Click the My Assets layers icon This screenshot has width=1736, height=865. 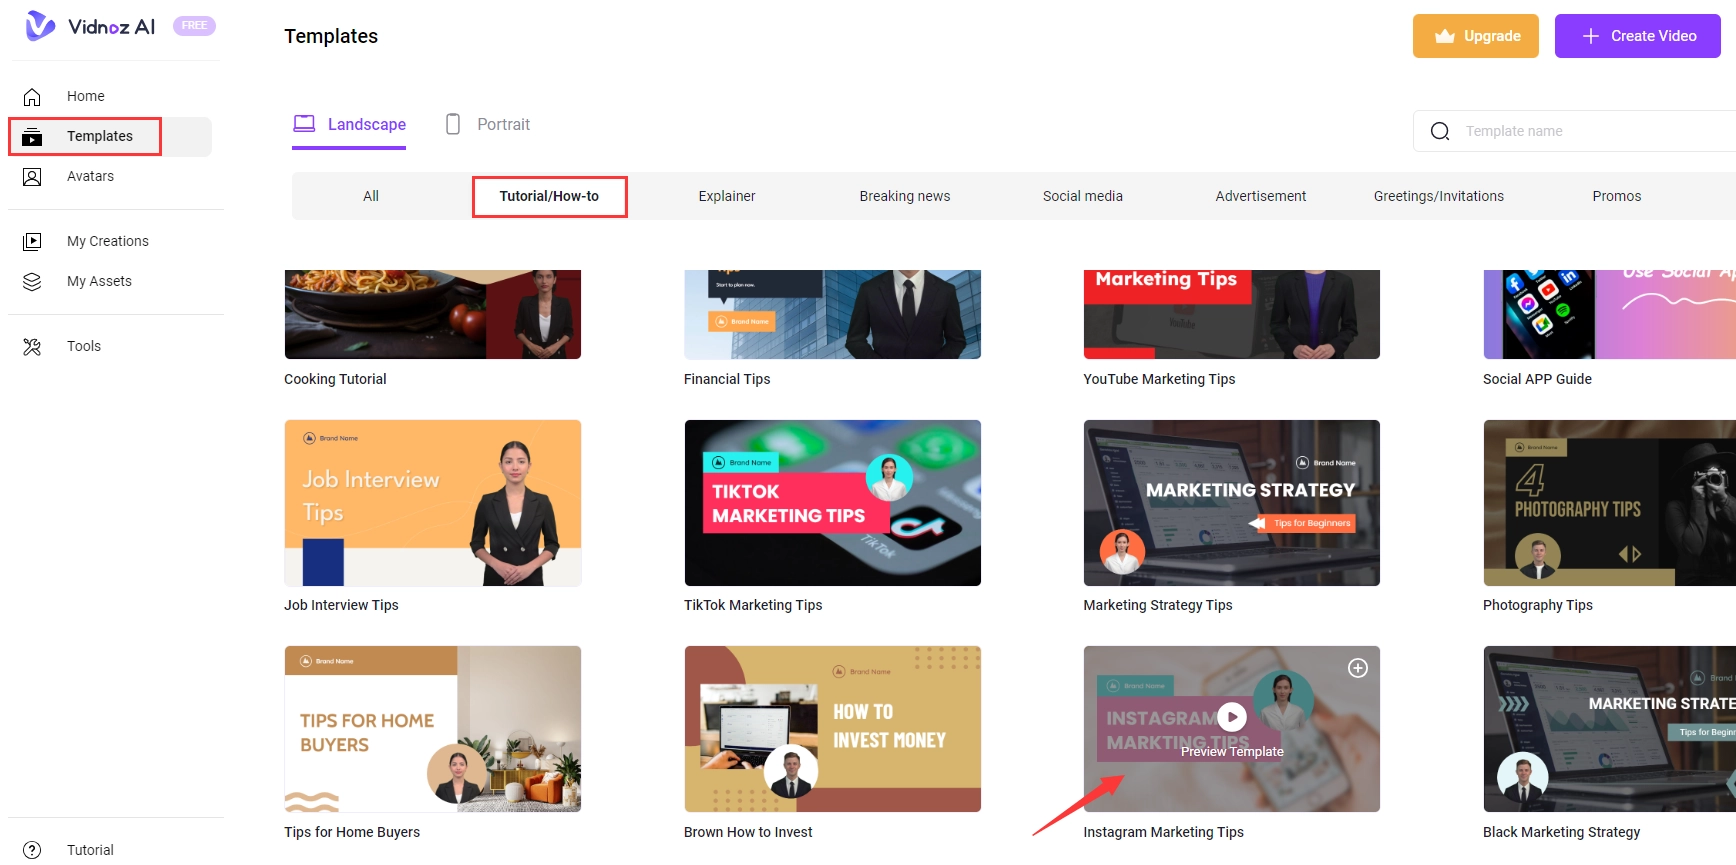[x=32, y=282]
